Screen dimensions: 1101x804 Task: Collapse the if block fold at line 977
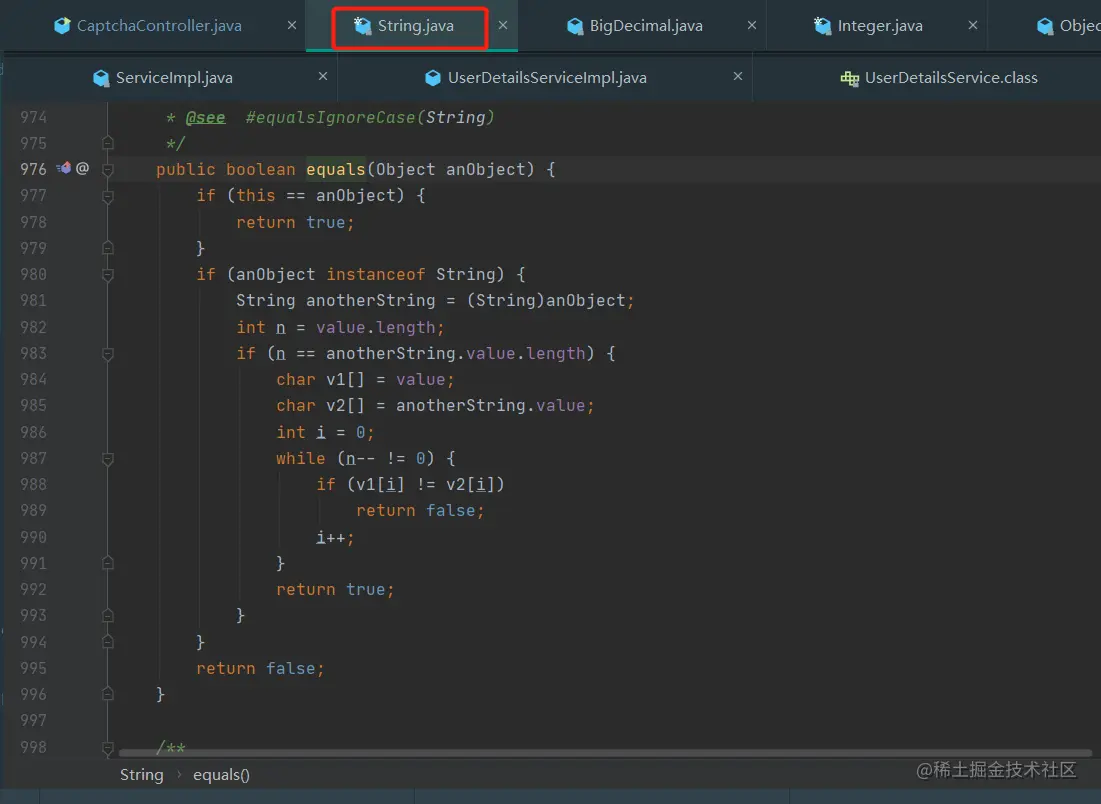pyautogui.click(x=108, y=196)
